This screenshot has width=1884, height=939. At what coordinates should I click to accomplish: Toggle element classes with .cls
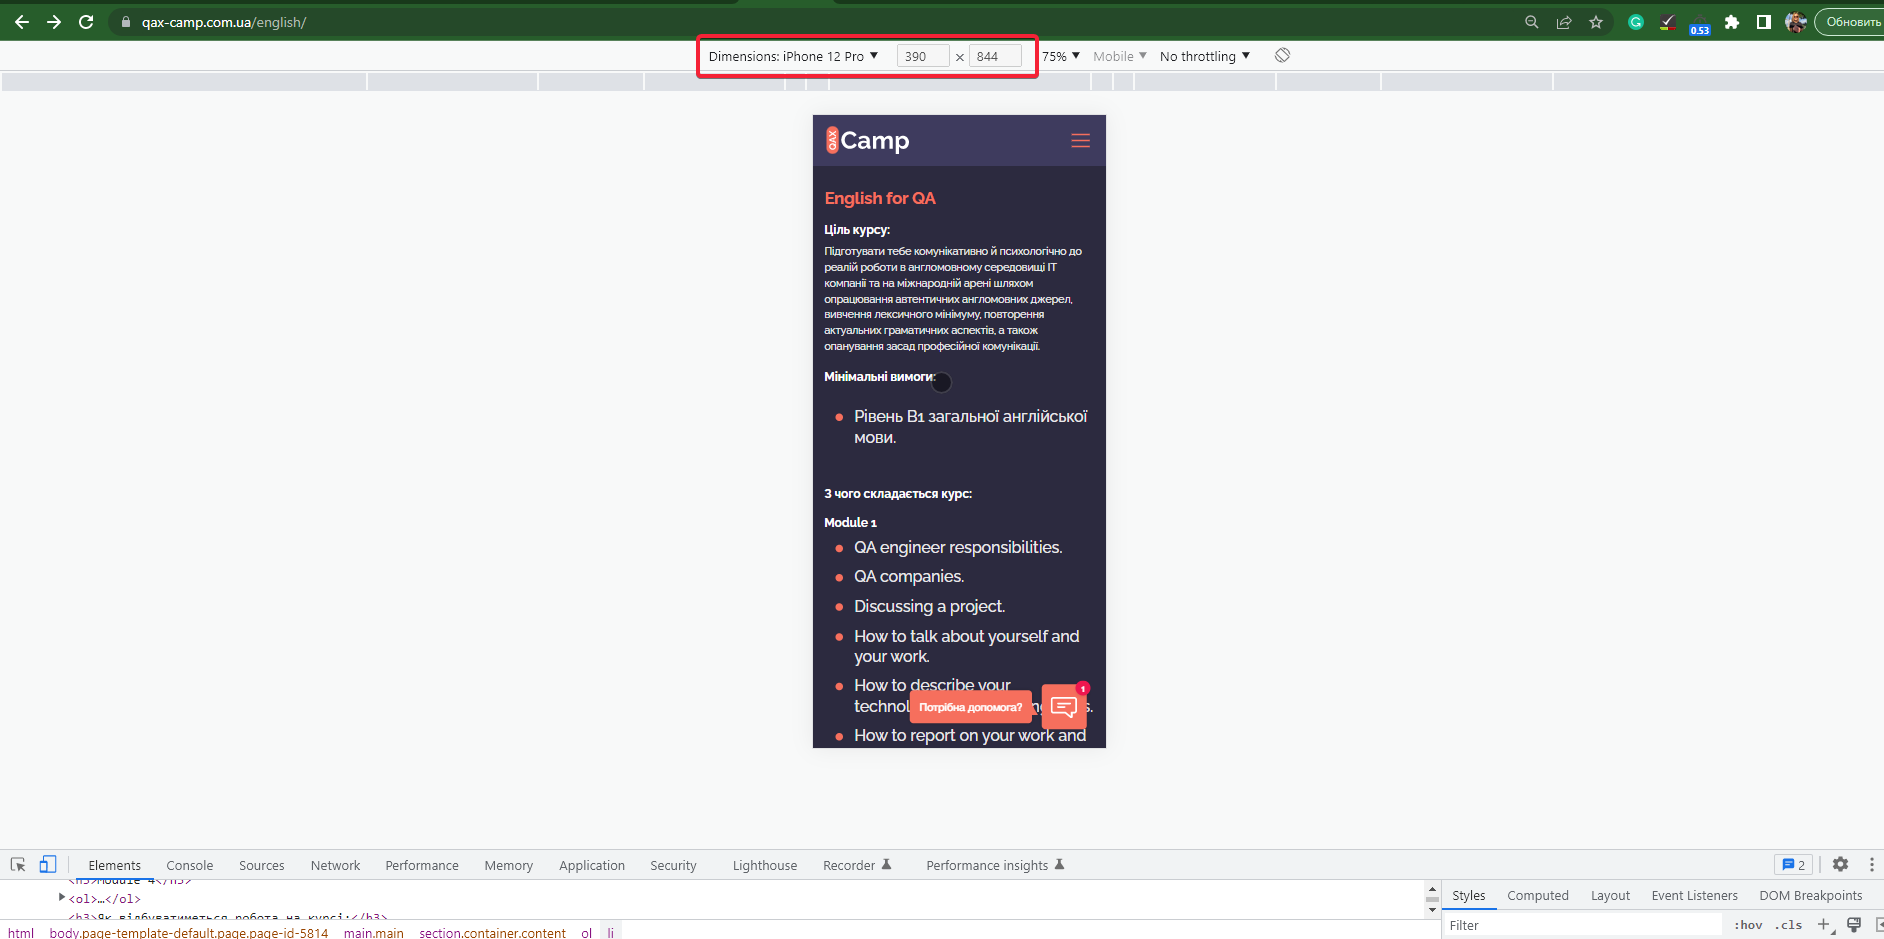tap(1790, 924)
